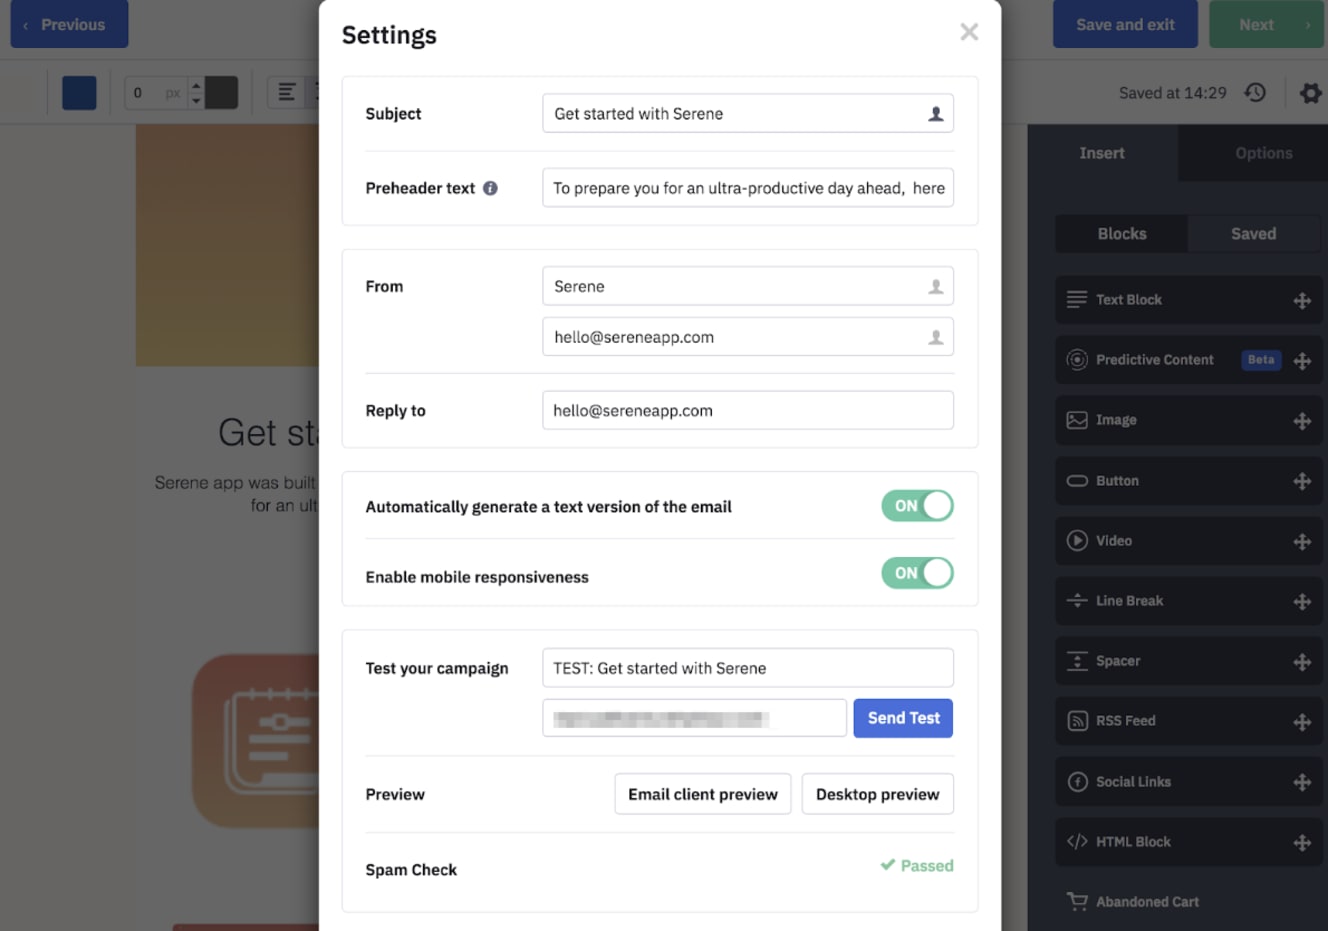Switch to the Options tab
Viewport: 1328px width, 931px height.
coord(1263,153)
